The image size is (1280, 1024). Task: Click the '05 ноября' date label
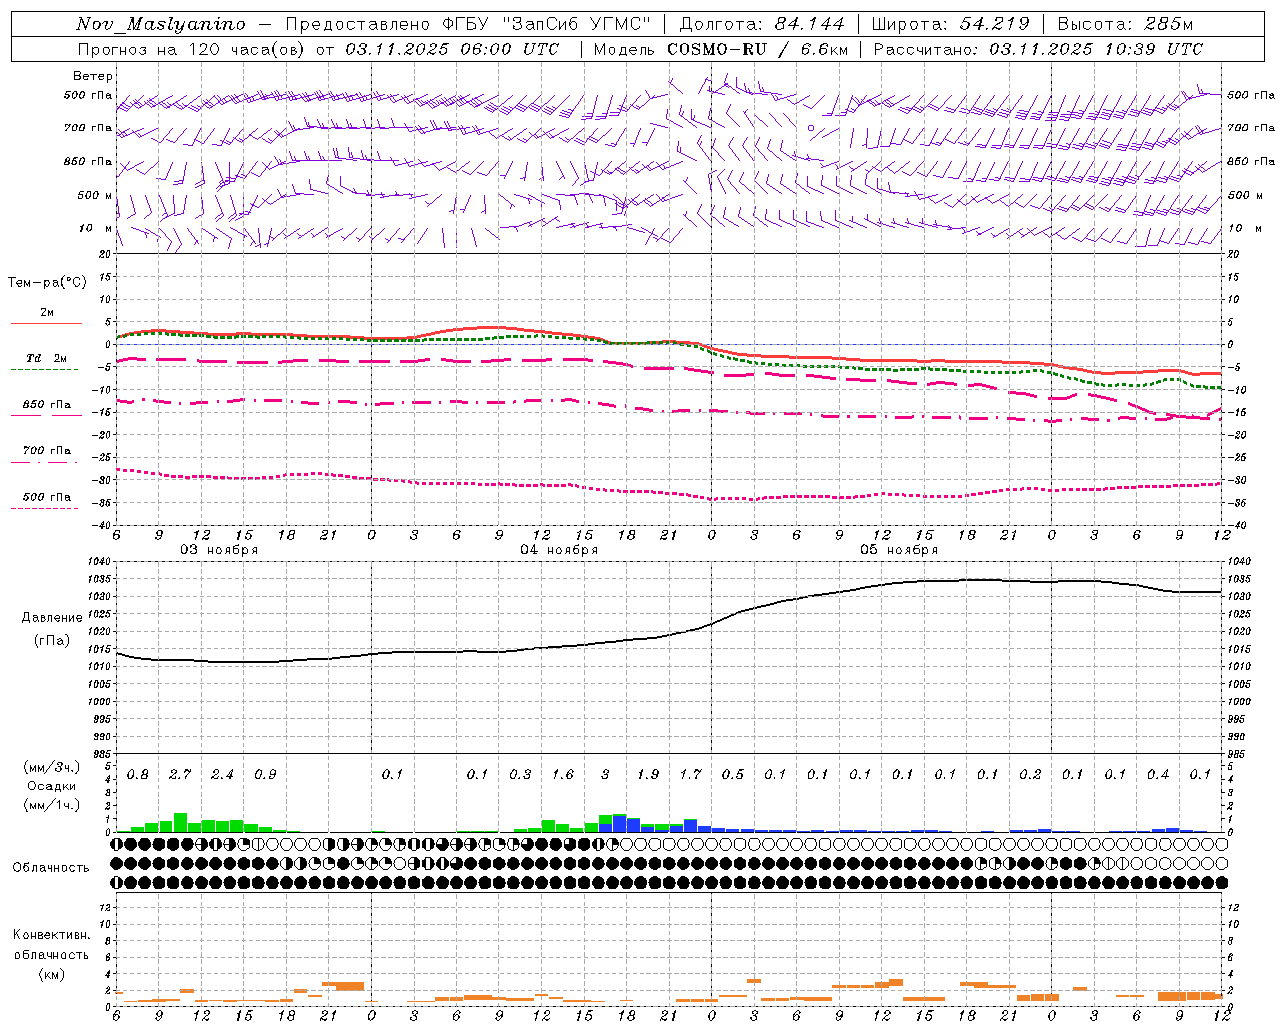899,550
